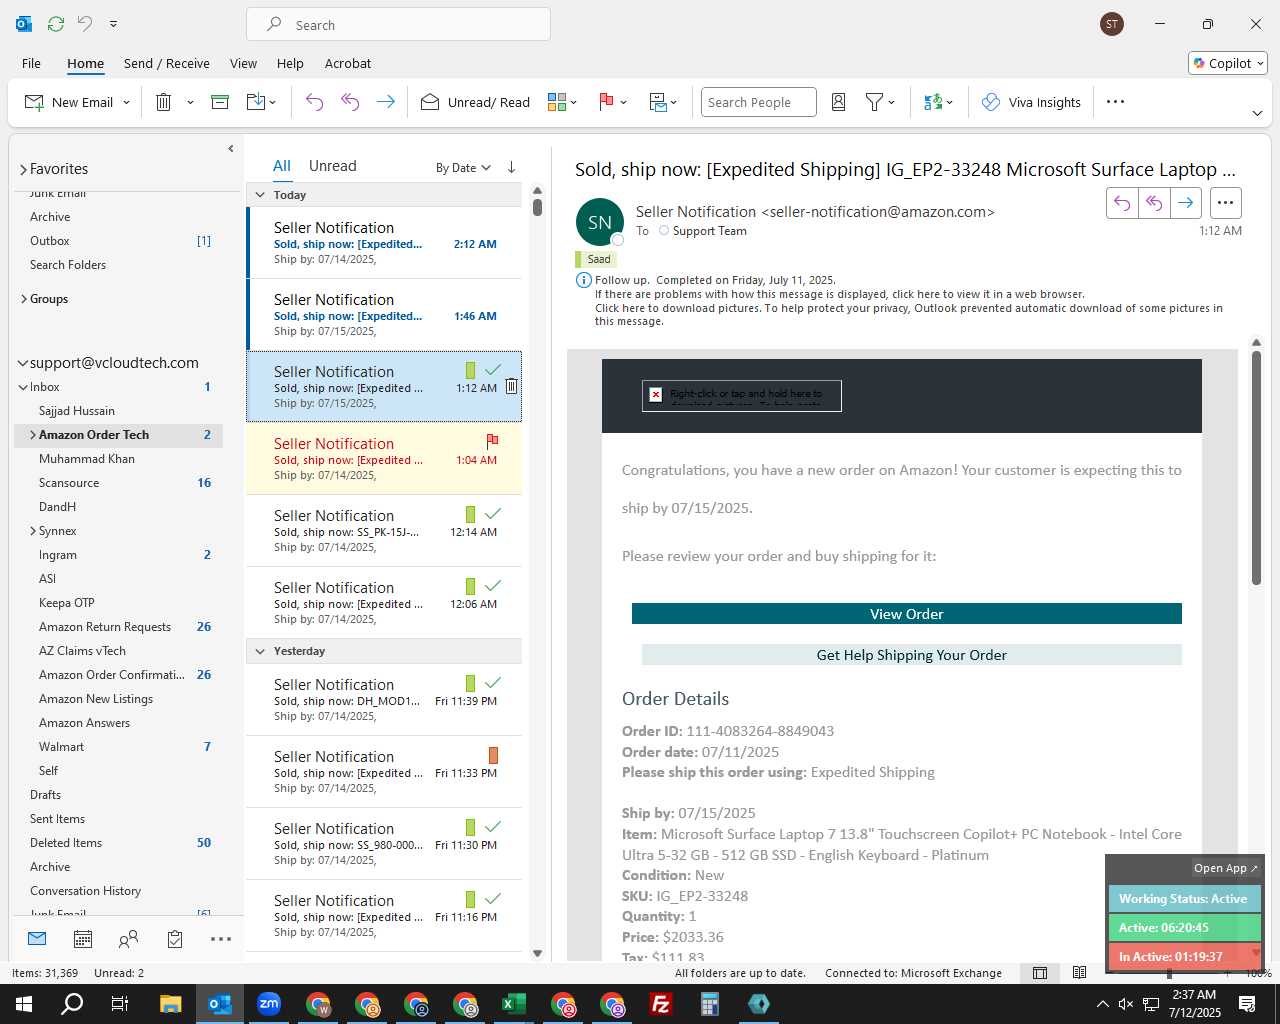Open the Address Book icon

tap(839, 102)
